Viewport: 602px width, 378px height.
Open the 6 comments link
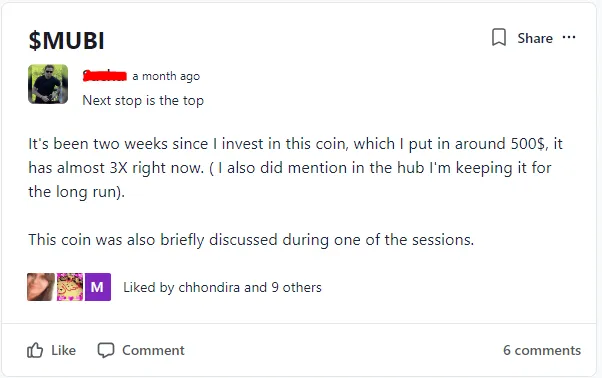(542, 350)
